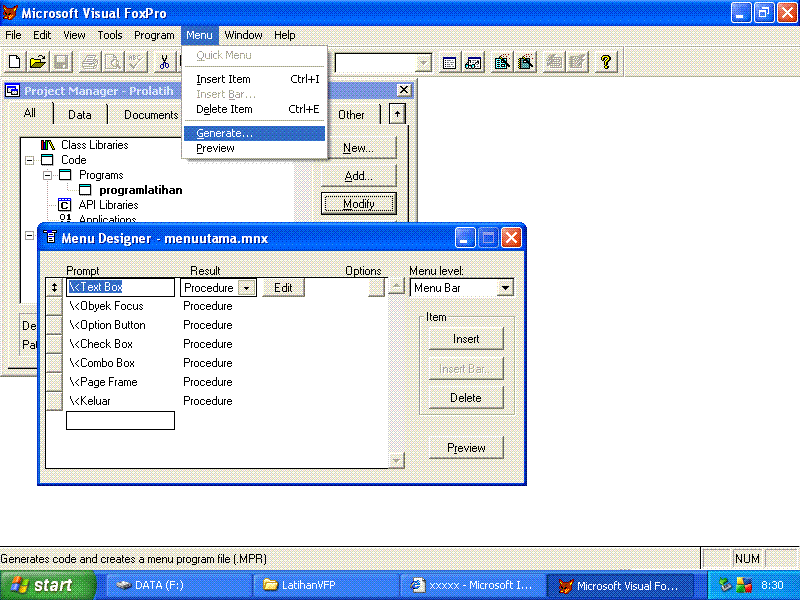Image resolution: width=800 pixels, height=600 pixels.
Task: Click the Windows start button
Action: click(48, 585)
